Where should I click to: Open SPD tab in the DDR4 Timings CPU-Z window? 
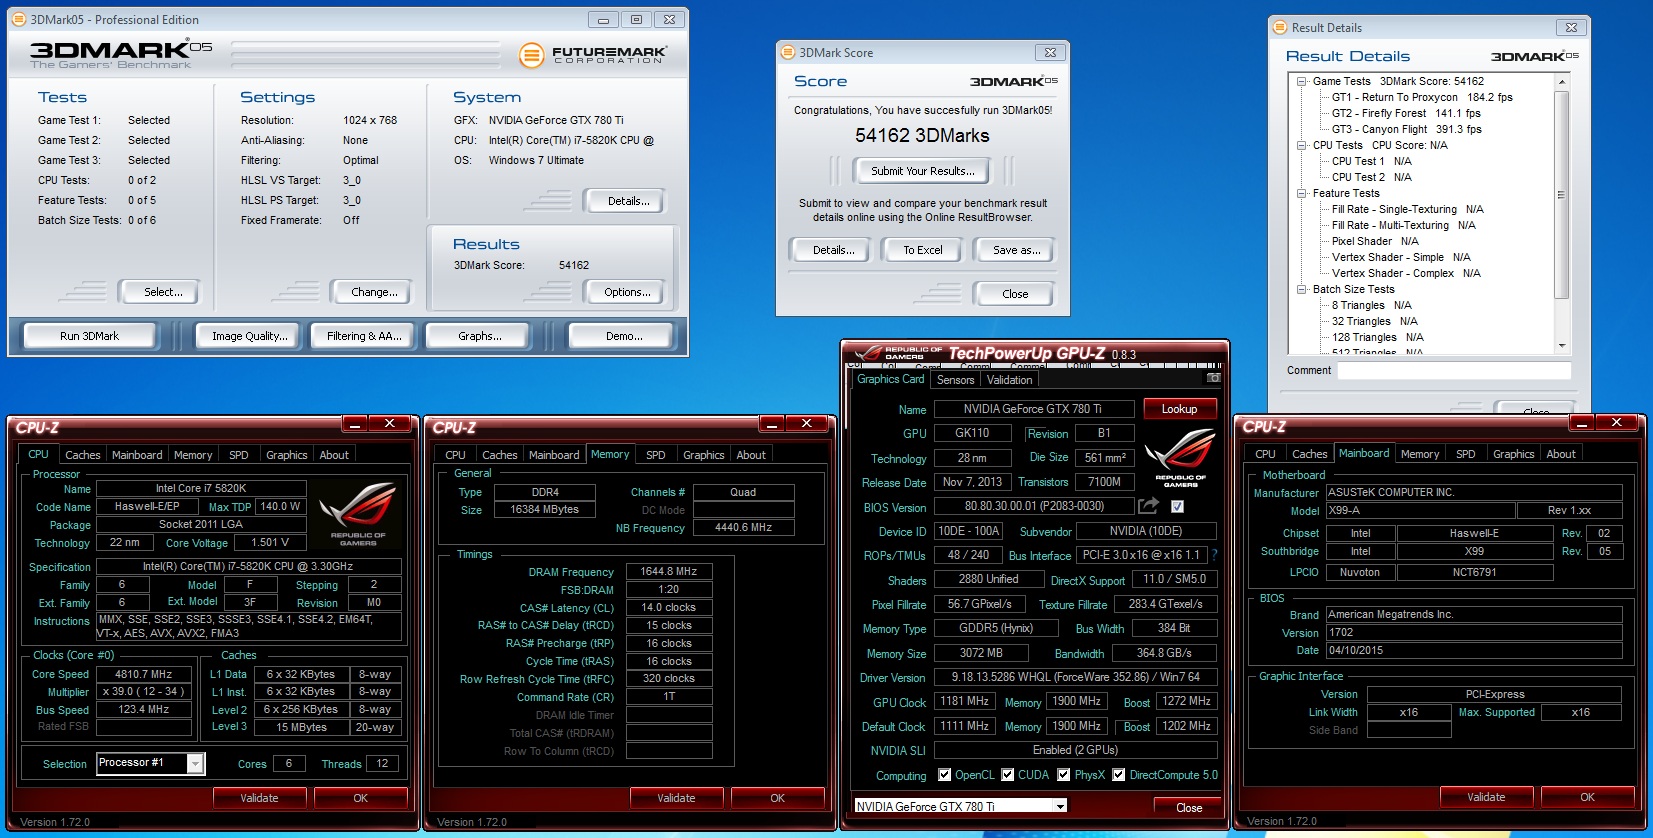(656, 455)
